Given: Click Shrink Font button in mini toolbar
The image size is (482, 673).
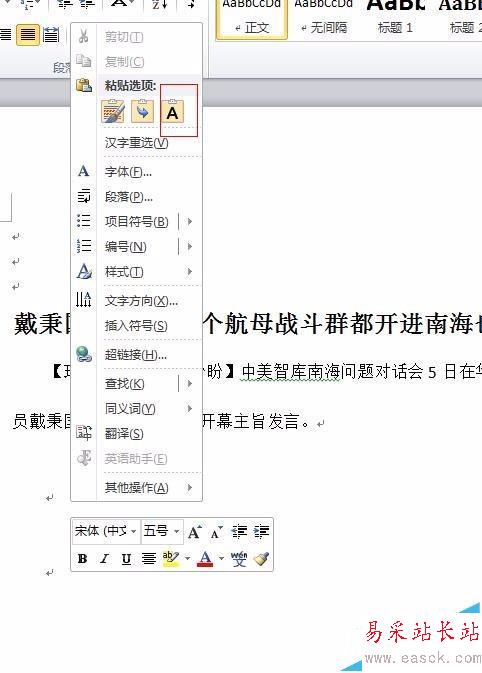Looking at the screenshot, I should pyautogui.click(x=217, y=532).
